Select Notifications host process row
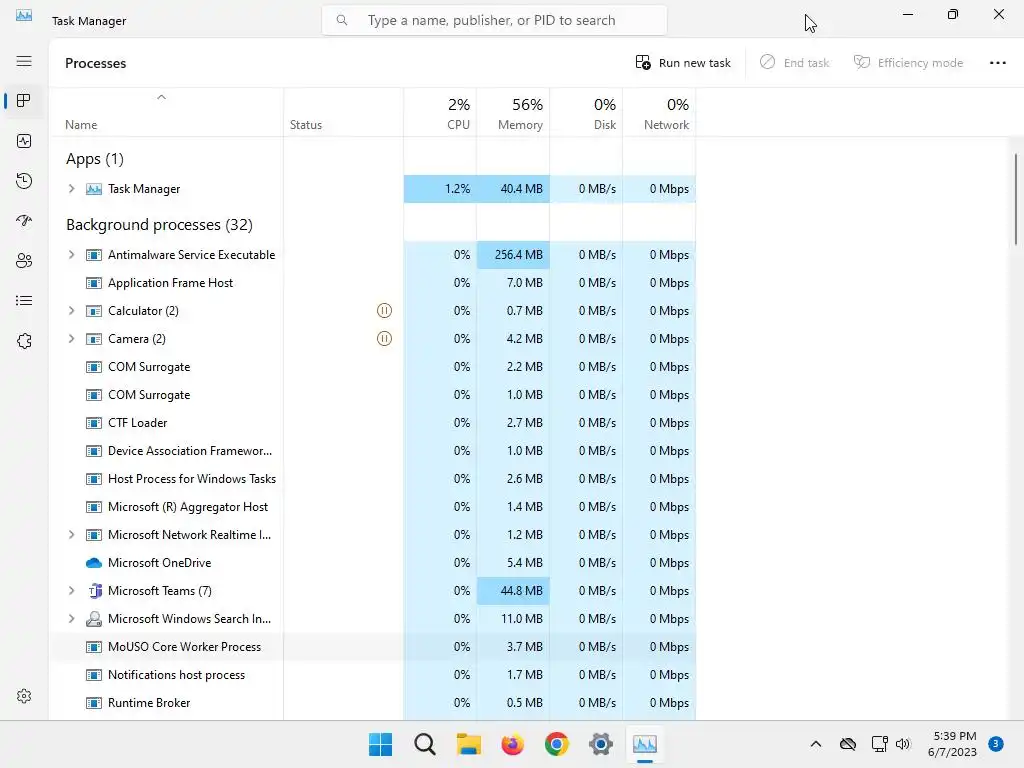The width and height of the screenshot is (1024, 768). [372, 675]
